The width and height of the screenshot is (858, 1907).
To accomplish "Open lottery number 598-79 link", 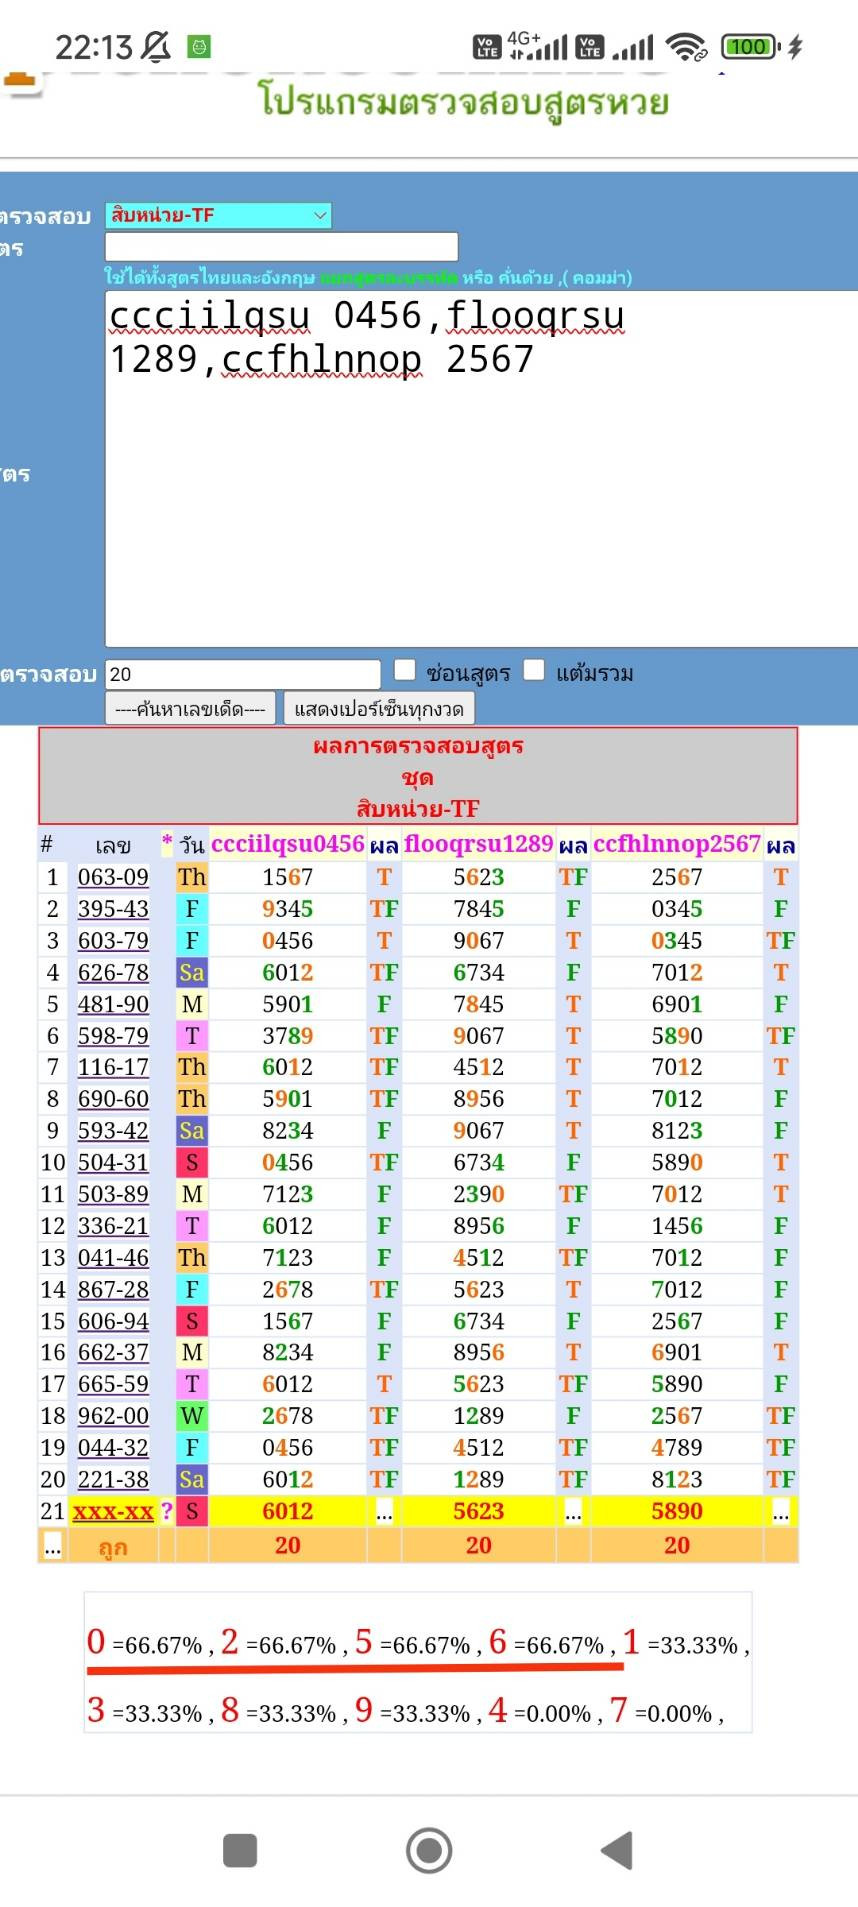I will [x=113, y=1036].
